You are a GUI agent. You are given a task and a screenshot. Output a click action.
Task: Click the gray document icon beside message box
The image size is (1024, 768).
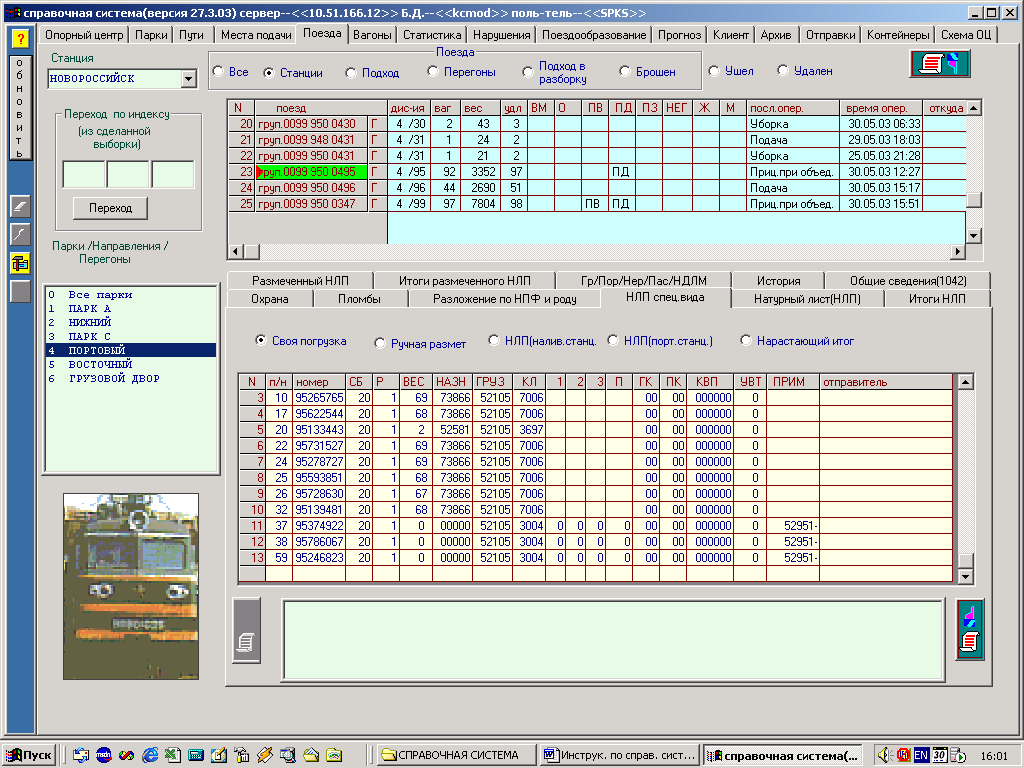coord(246,629)
